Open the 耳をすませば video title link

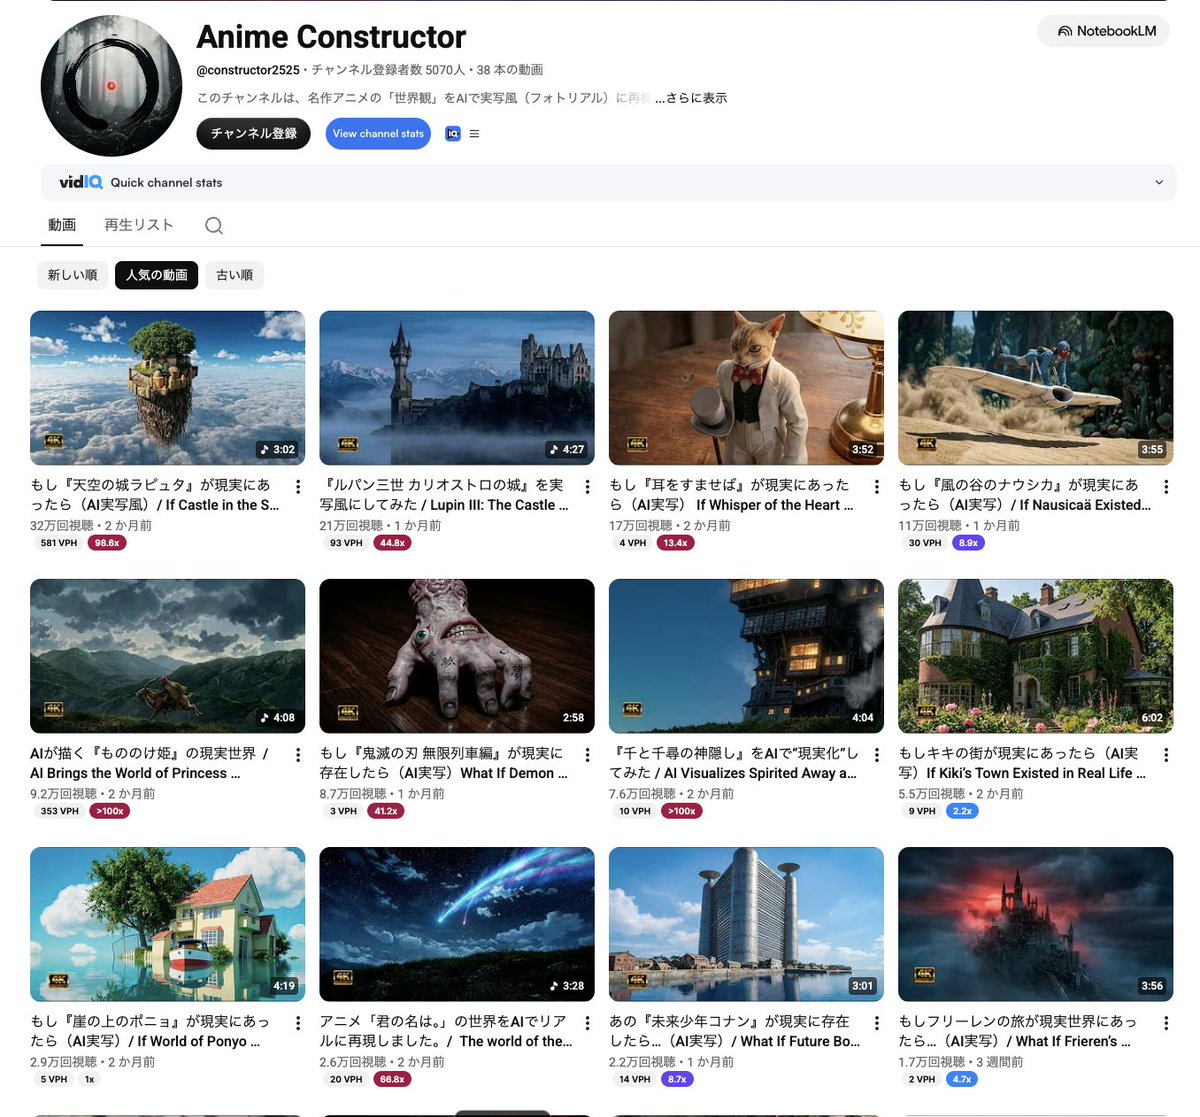point(731,495)
